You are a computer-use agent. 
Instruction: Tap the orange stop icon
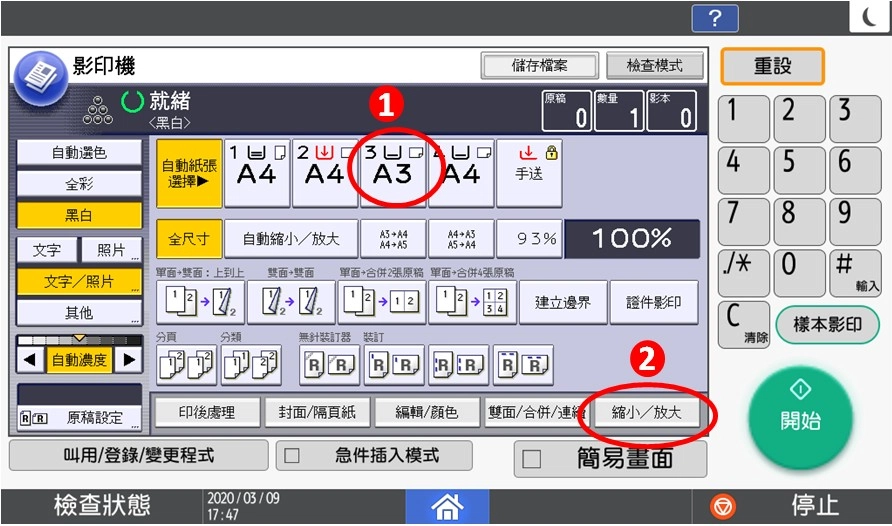click(x=723, y=506)
